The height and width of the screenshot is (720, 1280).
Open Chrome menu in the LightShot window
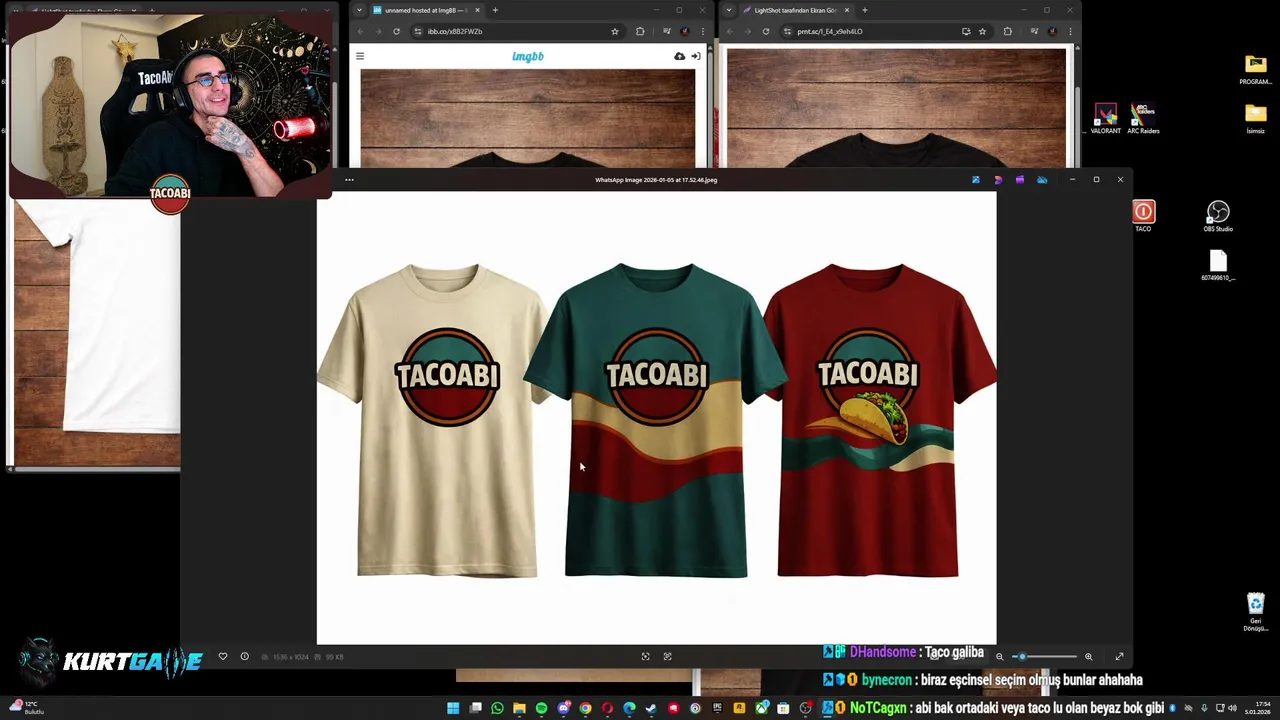[x=1072, y=31]
